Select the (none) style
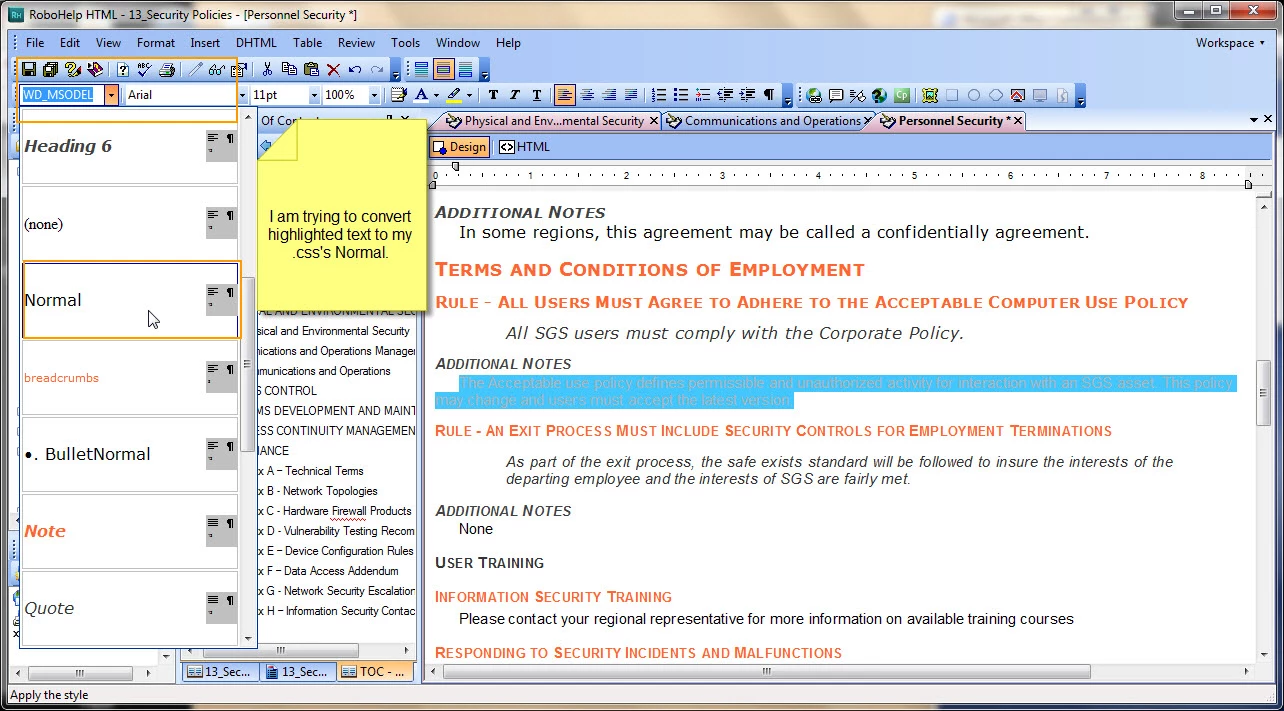The width and height of the screenshot is (1284, 711). [131, 224]
